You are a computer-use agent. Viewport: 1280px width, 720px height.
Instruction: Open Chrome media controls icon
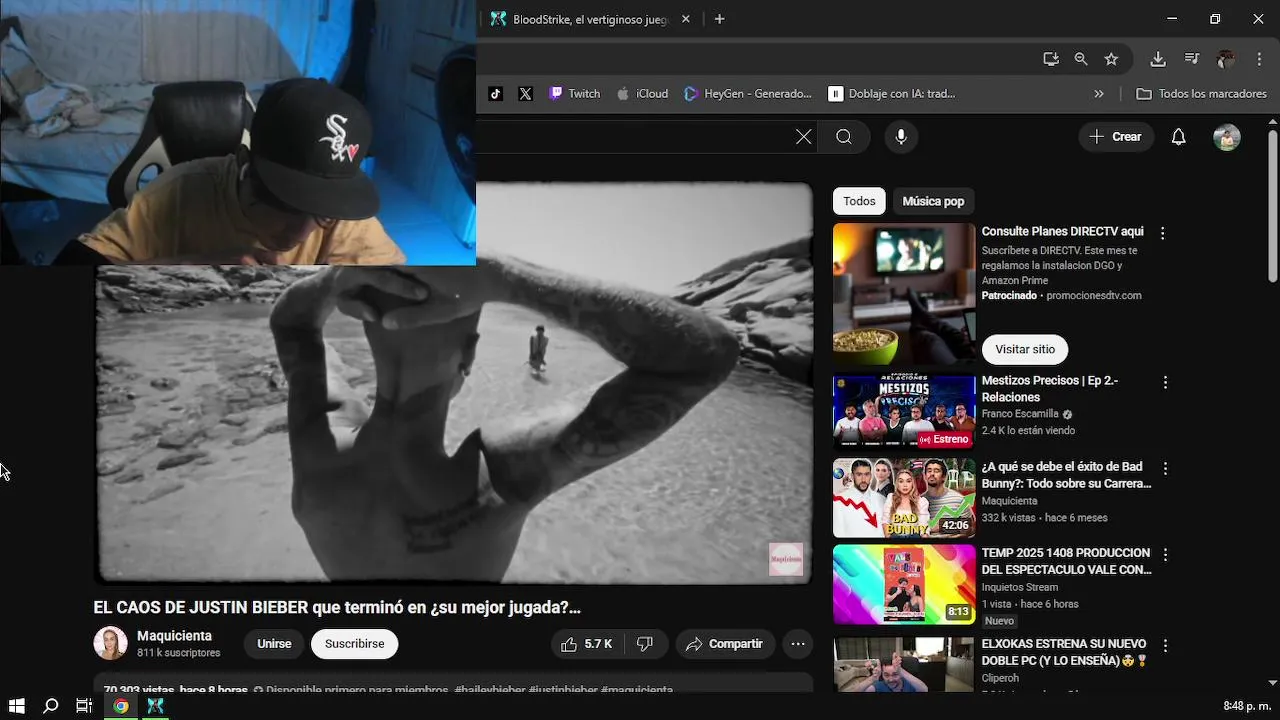point(1192,59)
